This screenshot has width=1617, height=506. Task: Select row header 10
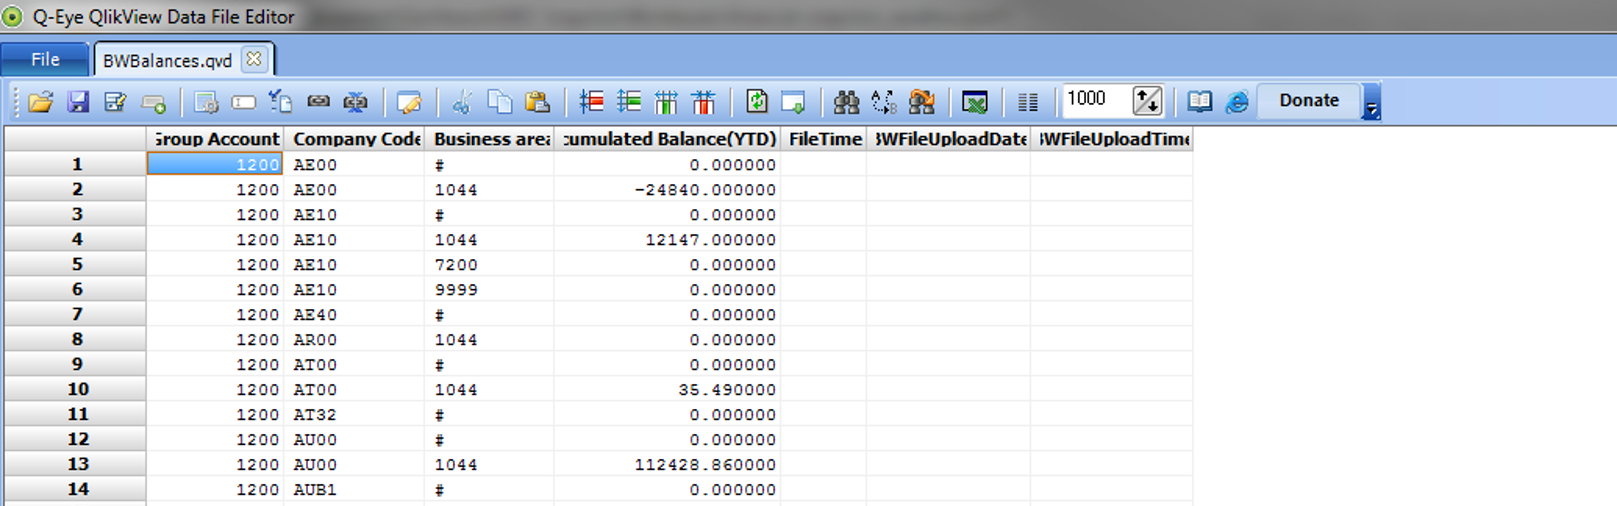pyautogui.click(x=76, y=389)
